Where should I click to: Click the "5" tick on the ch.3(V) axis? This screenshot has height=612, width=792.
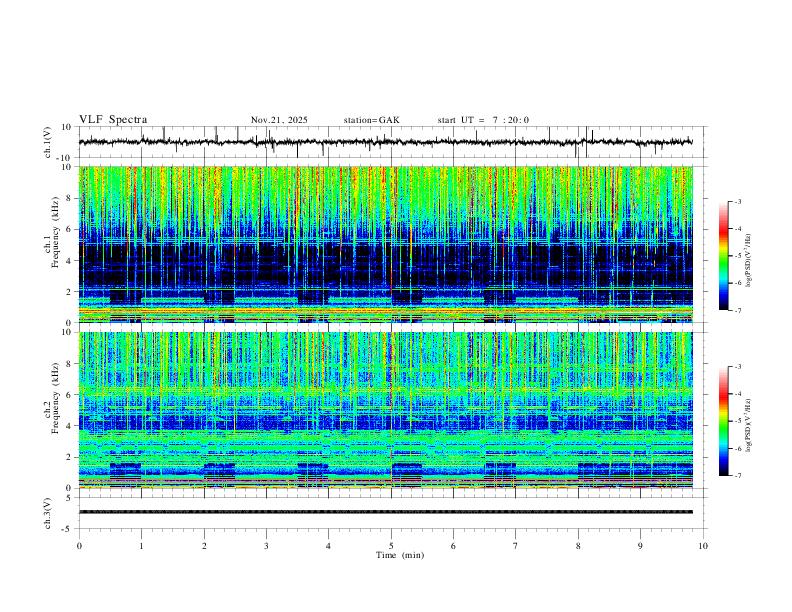point(70,497)
